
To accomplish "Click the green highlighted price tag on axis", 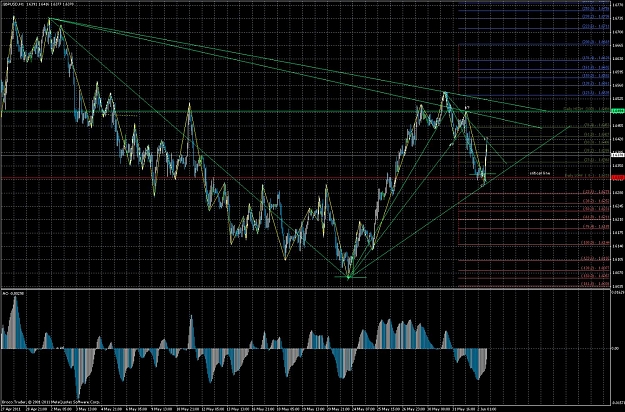I will pyautogui.click(x=618, y=111).
